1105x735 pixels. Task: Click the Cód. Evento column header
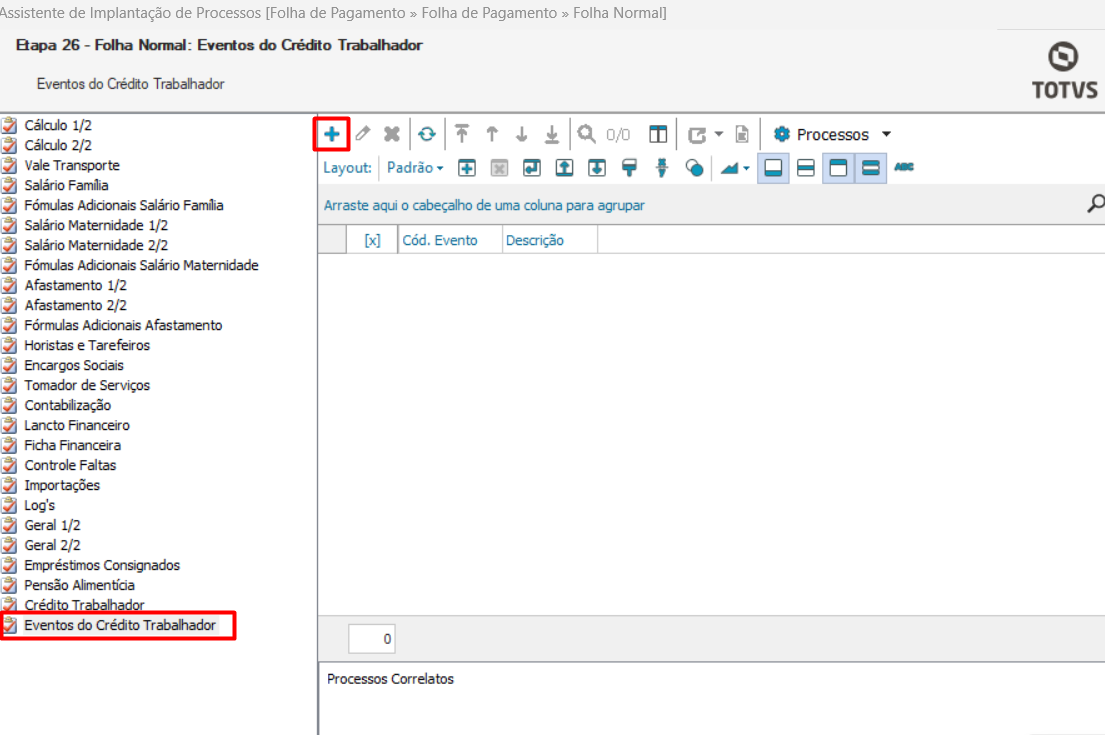(440, 240)
